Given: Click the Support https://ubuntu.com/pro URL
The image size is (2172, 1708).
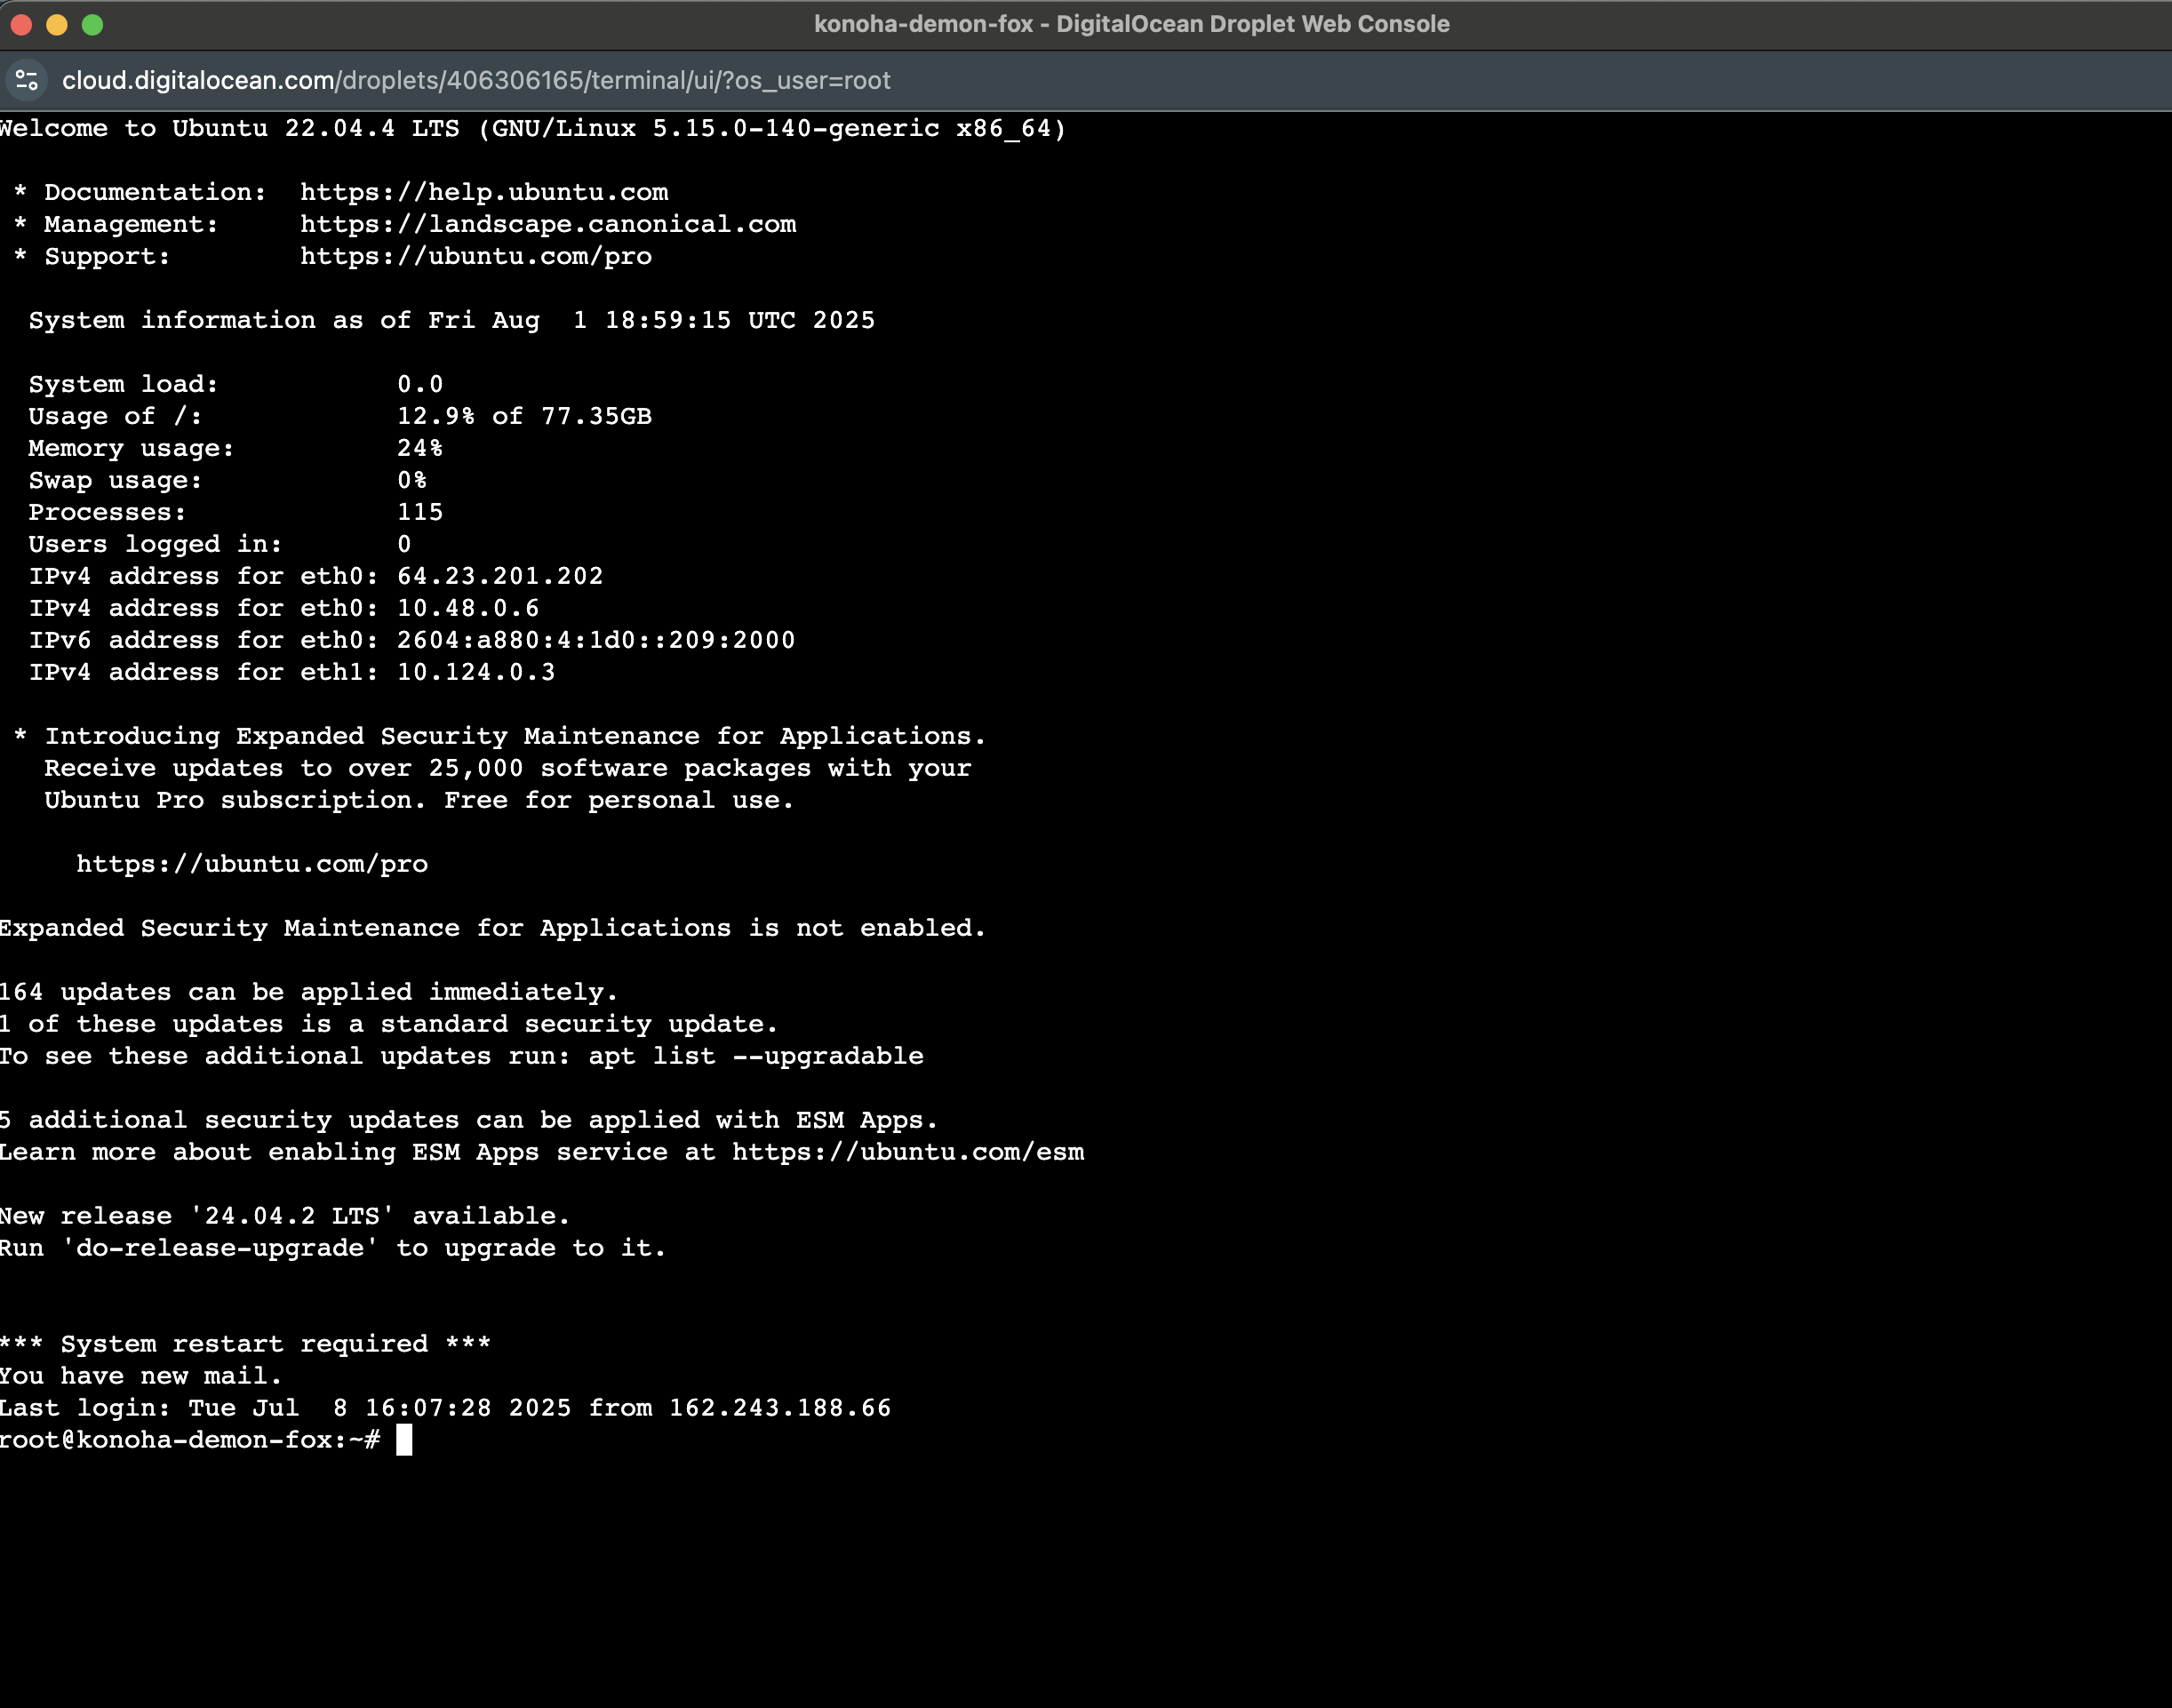Looking at the screenshot, I should [476, 256].
